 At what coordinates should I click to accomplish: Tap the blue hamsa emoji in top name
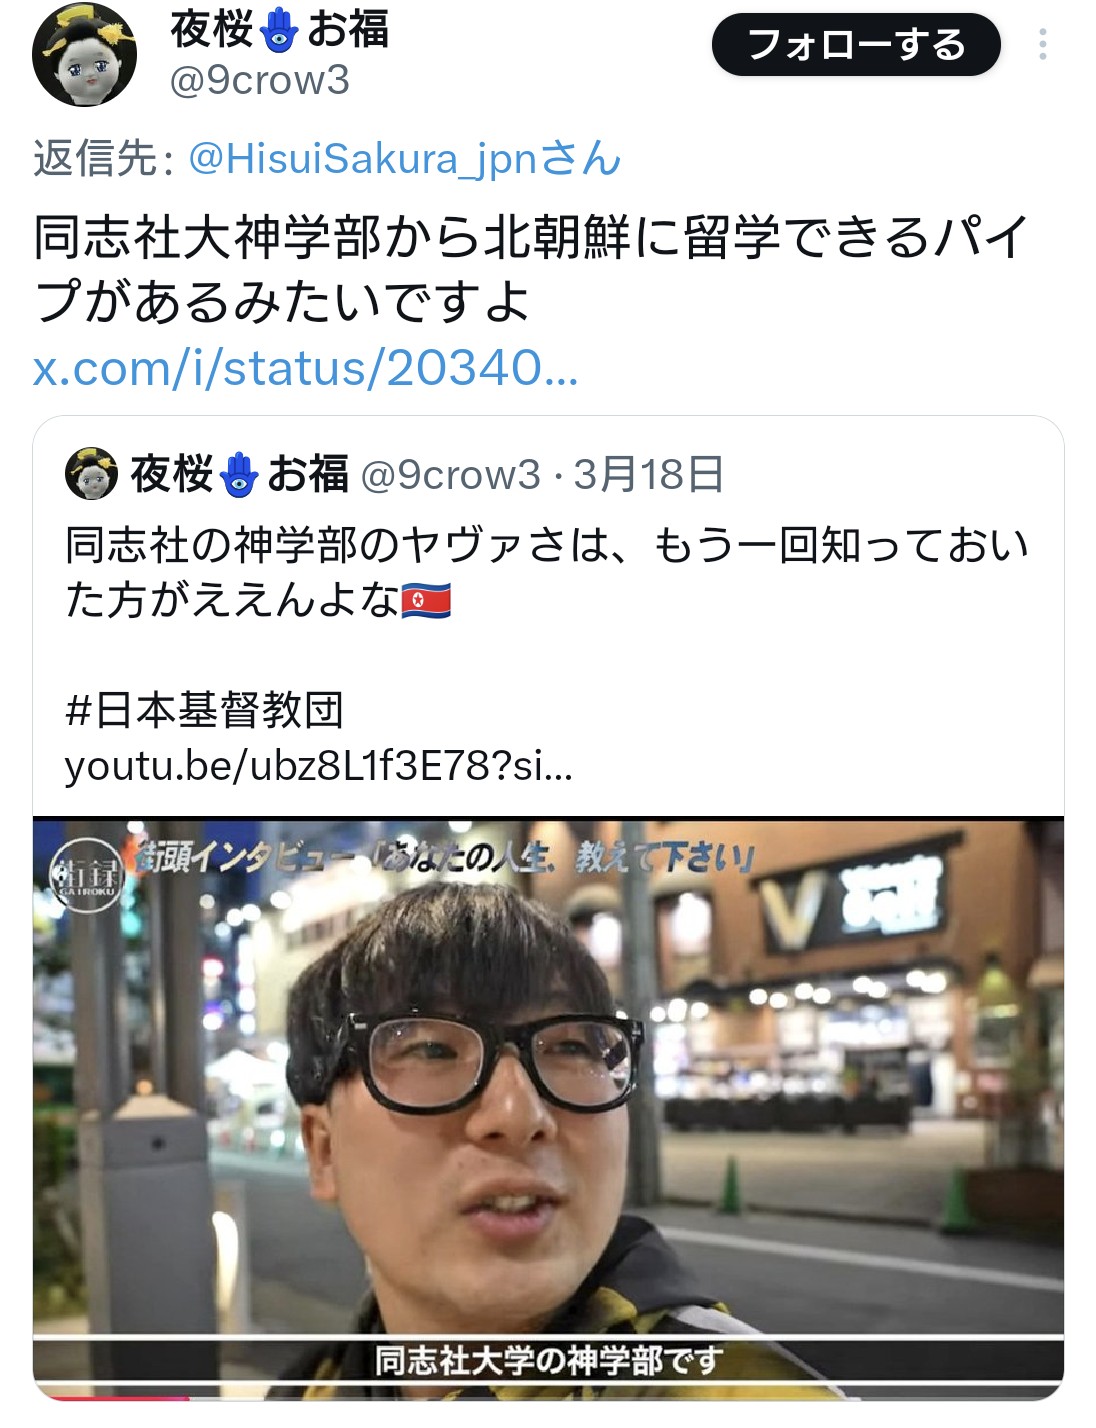(x=279, y=29)
